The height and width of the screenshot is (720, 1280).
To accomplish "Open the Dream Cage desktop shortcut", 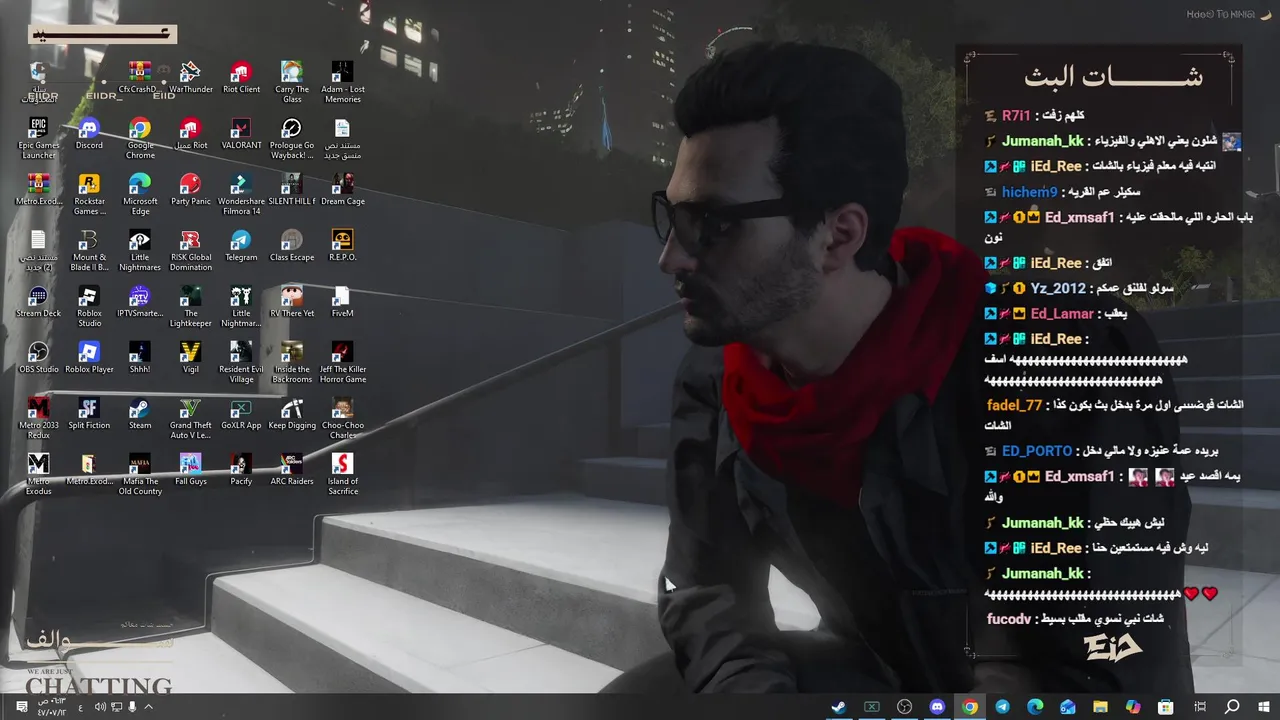I will pos(342,190).
